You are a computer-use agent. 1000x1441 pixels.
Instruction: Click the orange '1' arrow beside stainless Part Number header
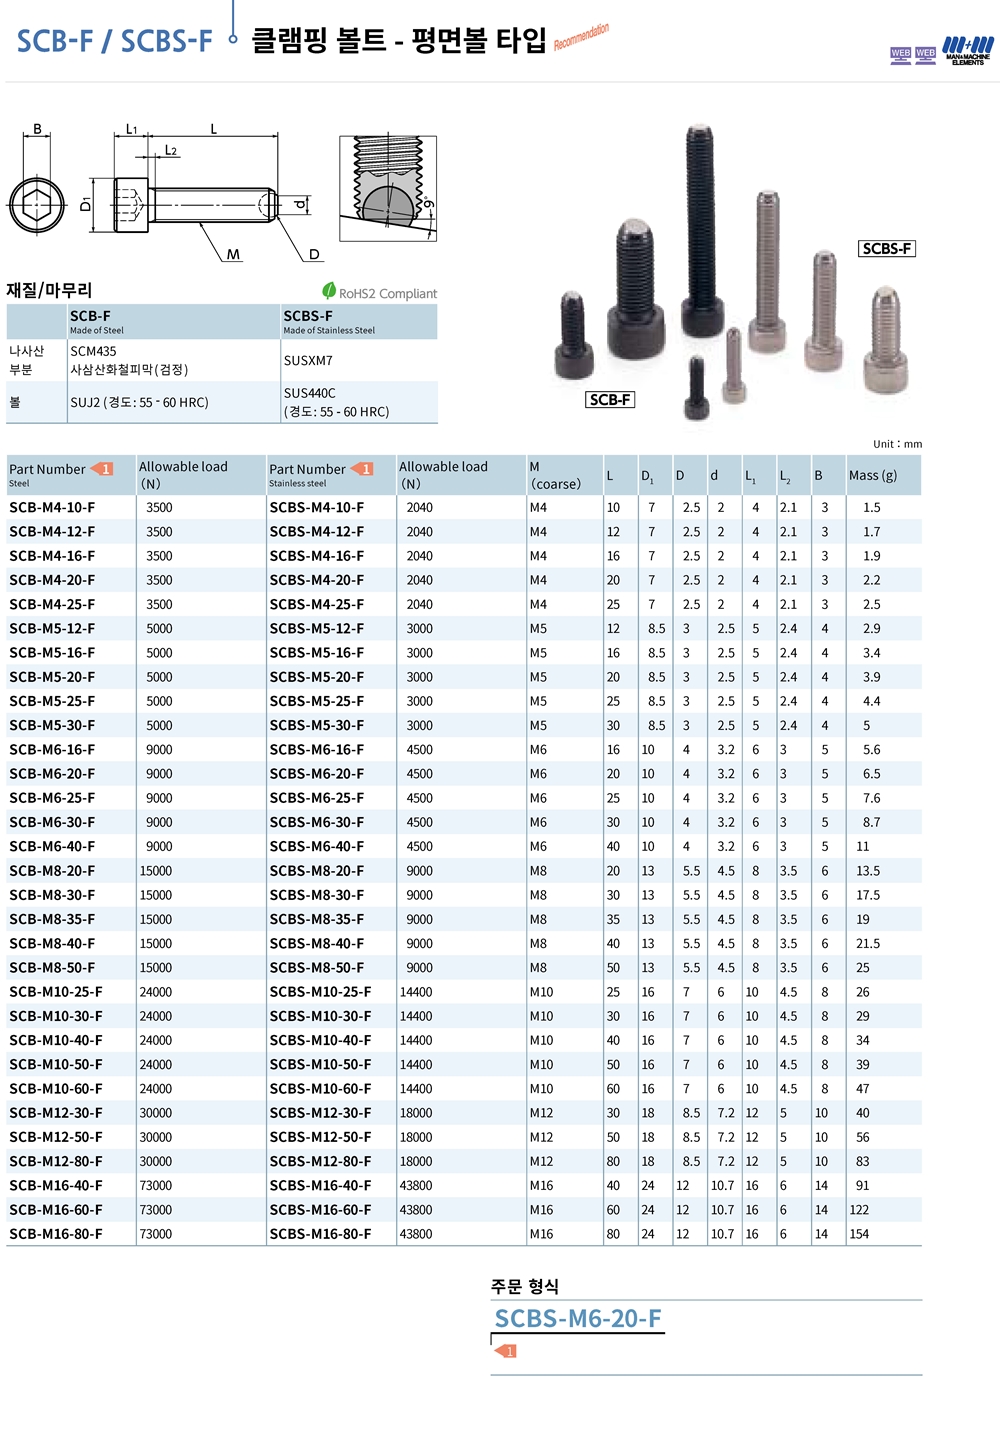pyautogui.click(x=362, y=469)
